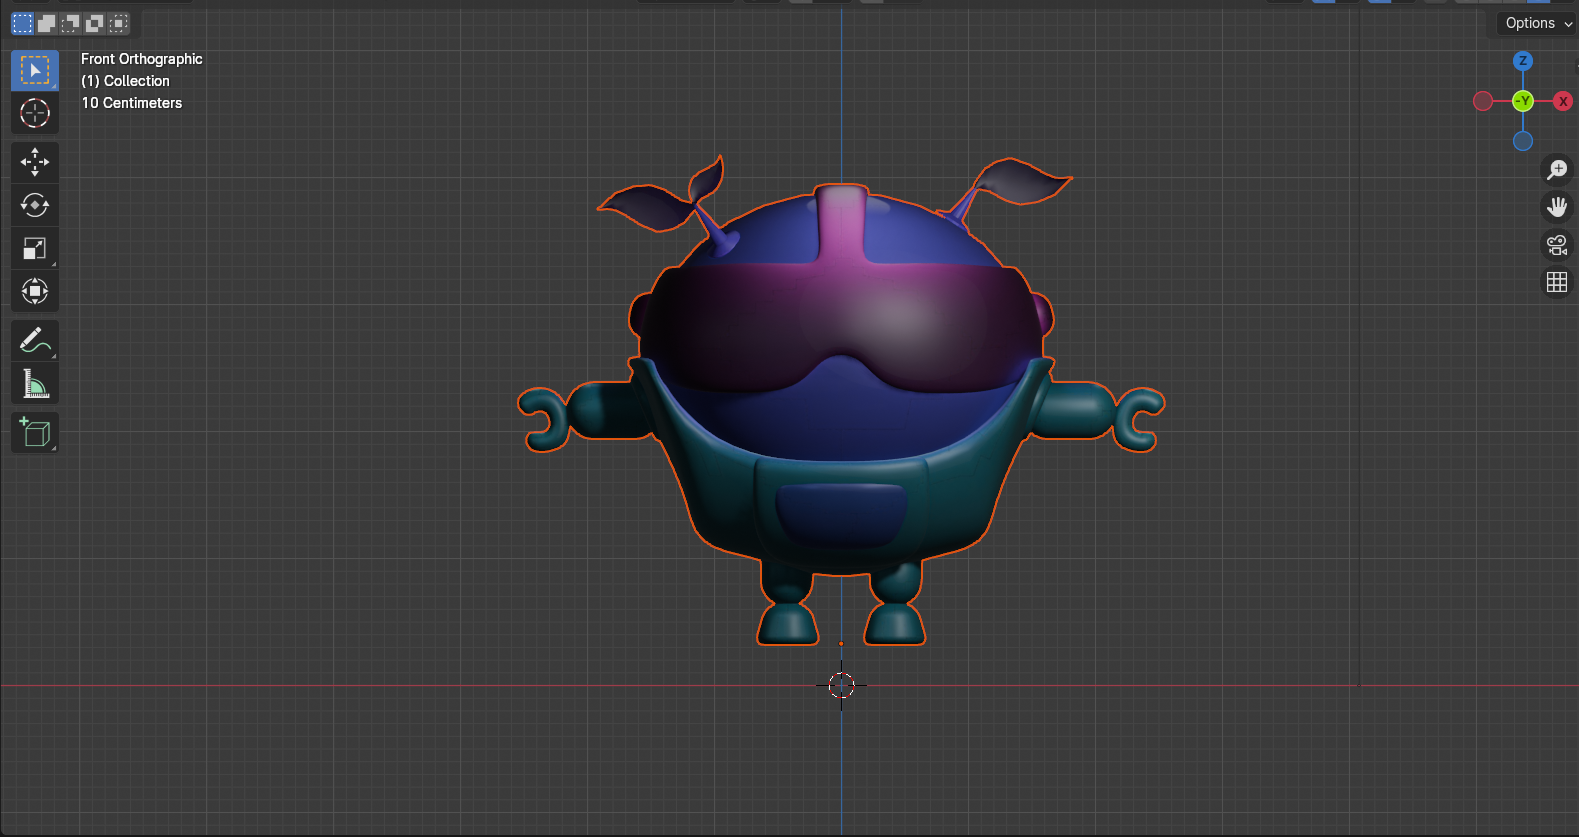Activate the 3D Cursor tool

(x=35, y=113)
